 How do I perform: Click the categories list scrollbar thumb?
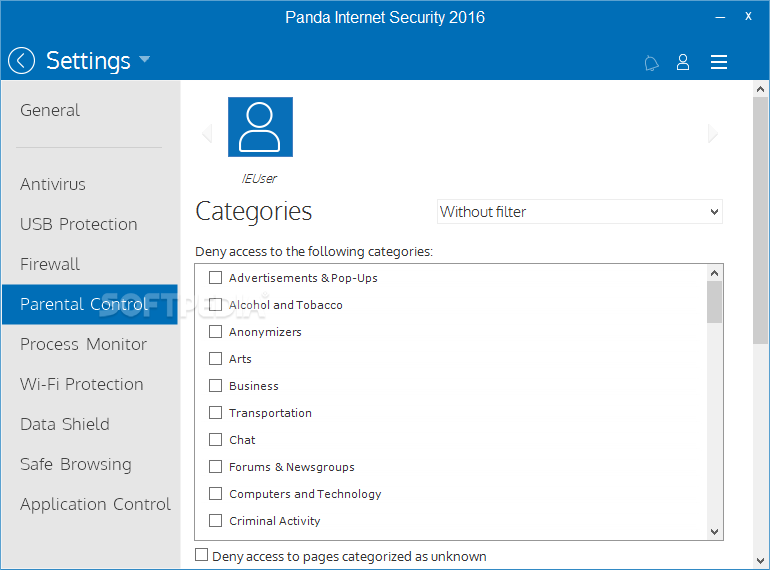(x=715, y=302)
